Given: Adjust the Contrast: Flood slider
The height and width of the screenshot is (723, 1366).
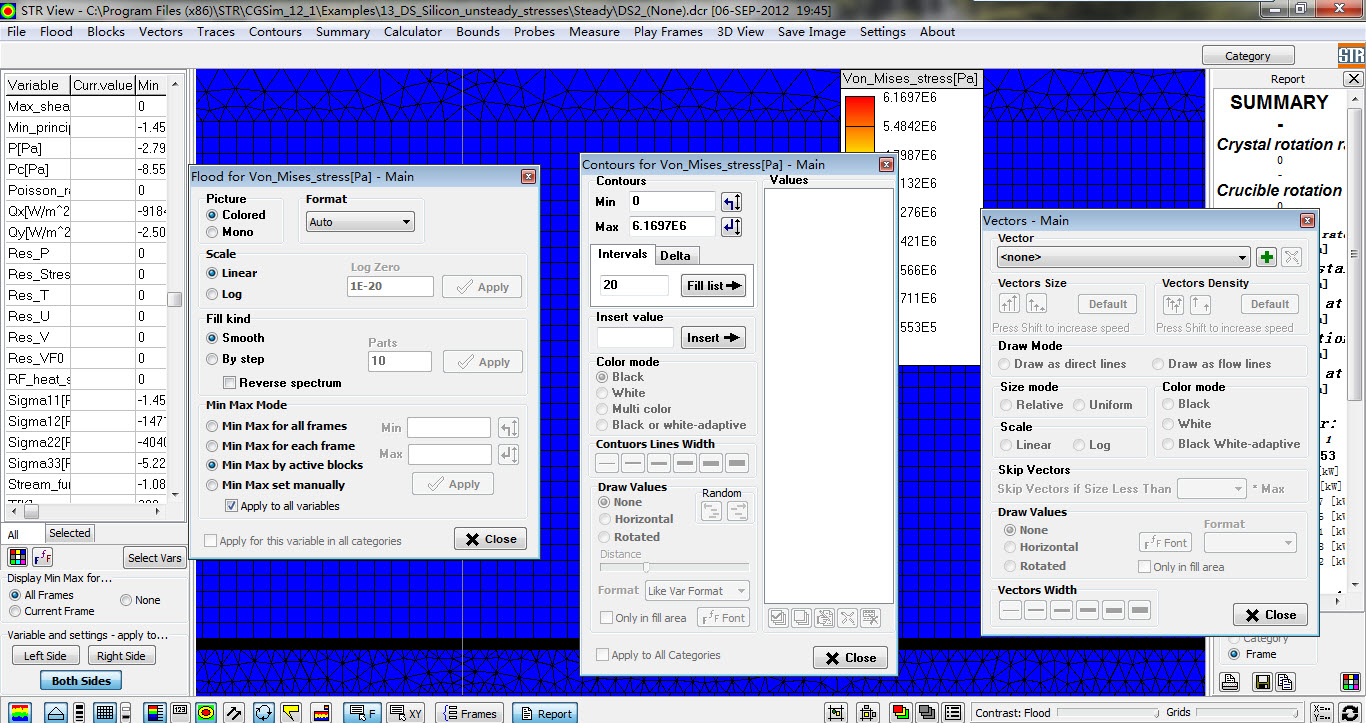Looking at the screenshot, I should pos(1108,713).
